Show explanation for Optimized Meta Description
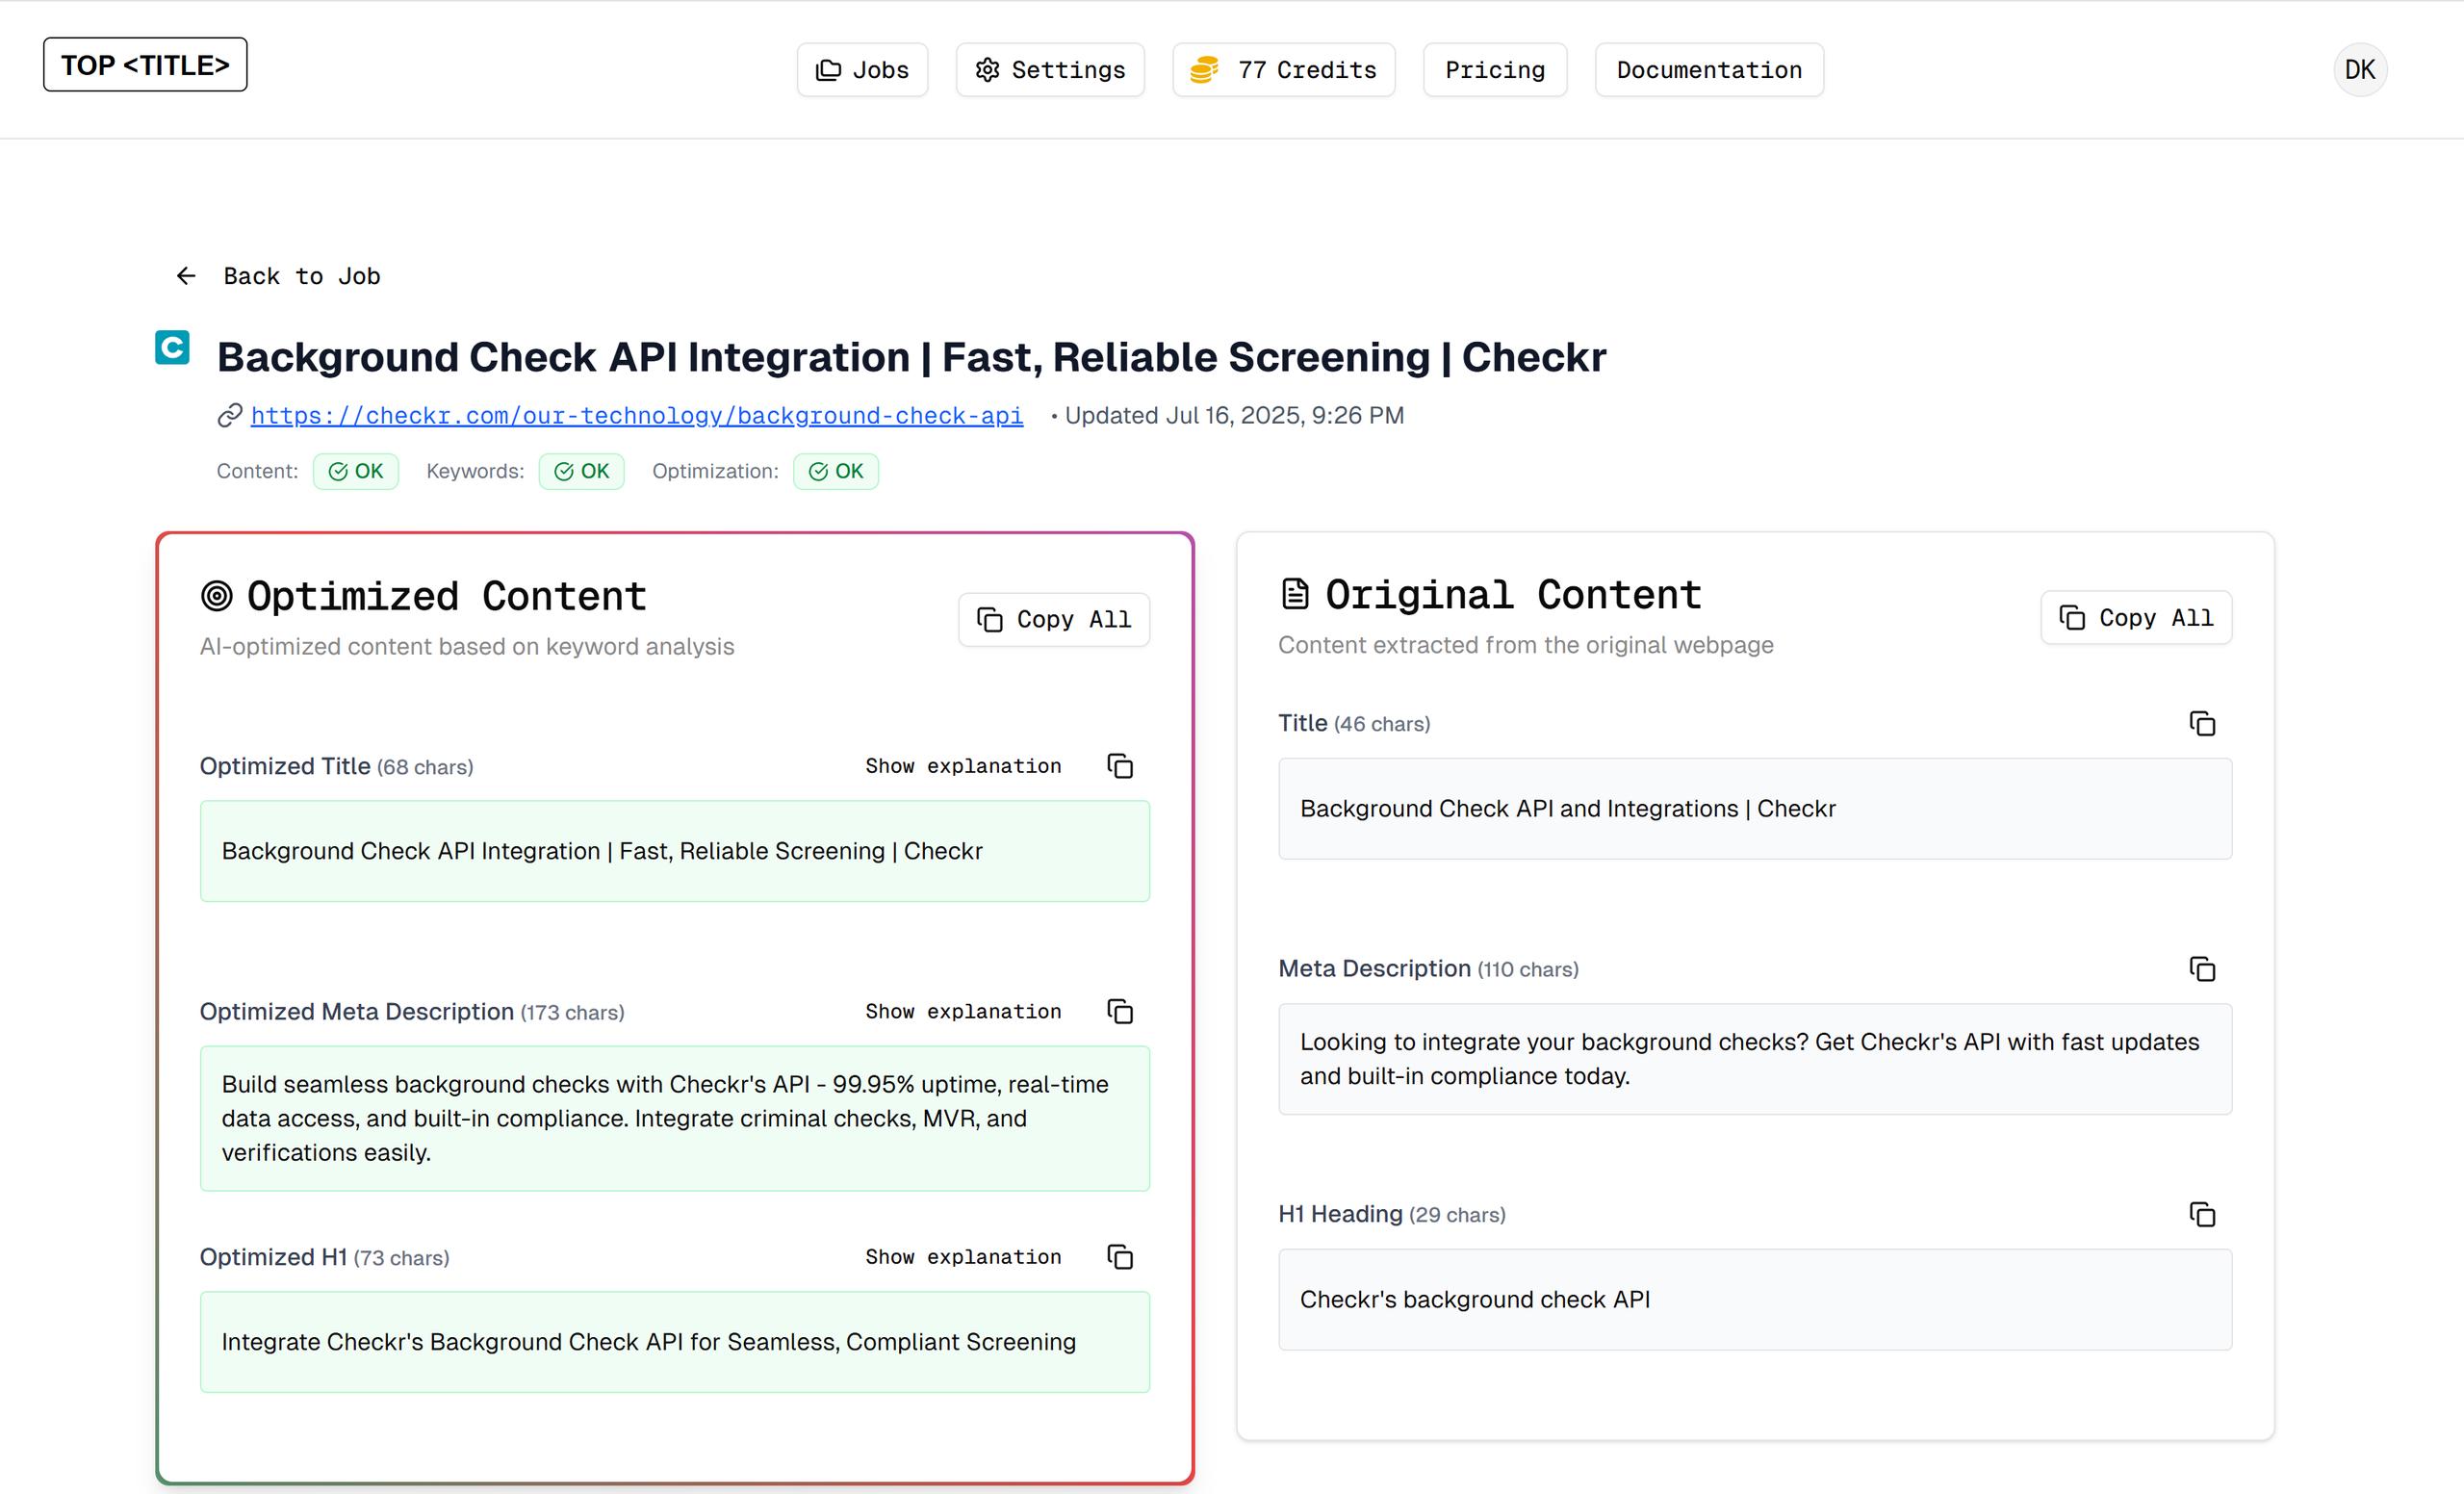2464x1494 pixels. click(x=962, y=1011)
